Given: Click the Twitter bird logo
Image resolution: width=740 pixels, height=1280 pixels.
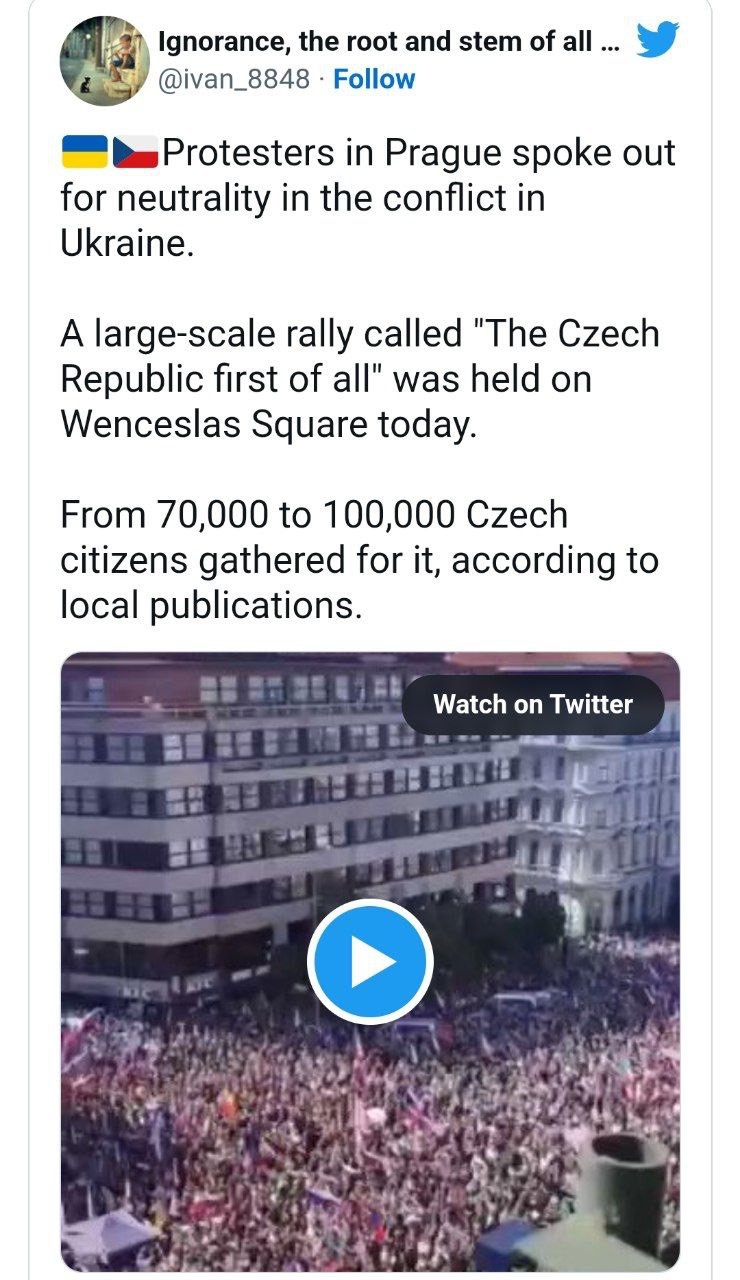Looking at the screenshot, I should 657,41.
